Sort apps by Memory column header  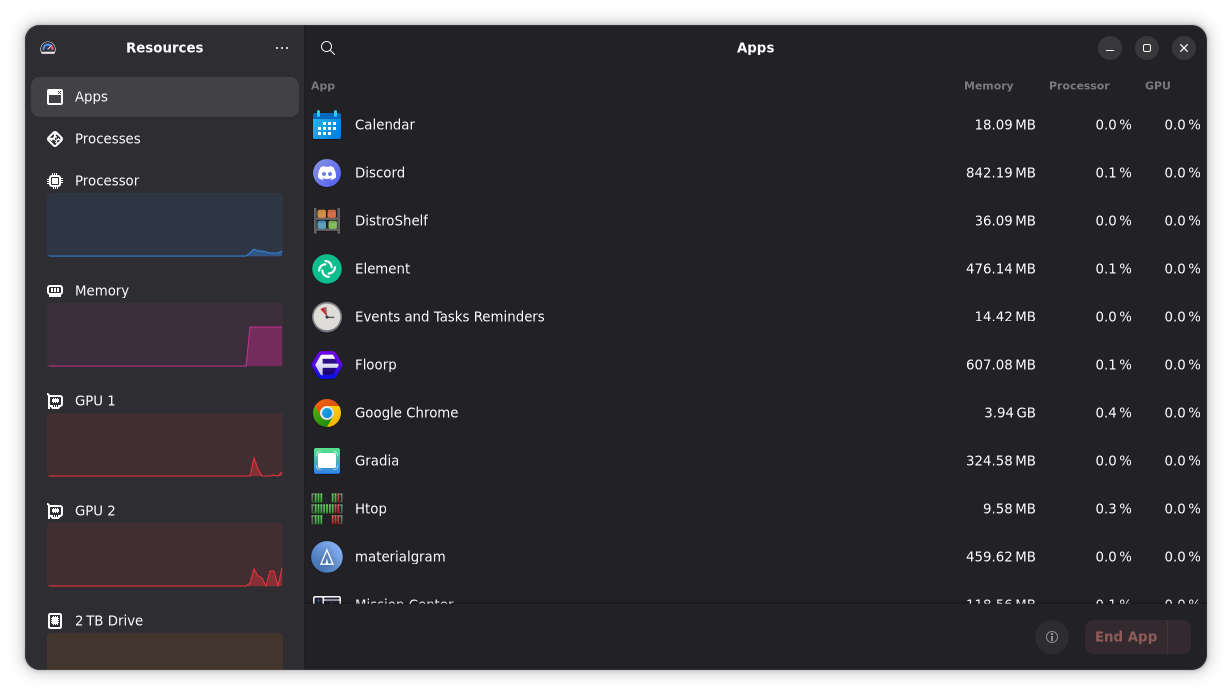tap(988, 86)
